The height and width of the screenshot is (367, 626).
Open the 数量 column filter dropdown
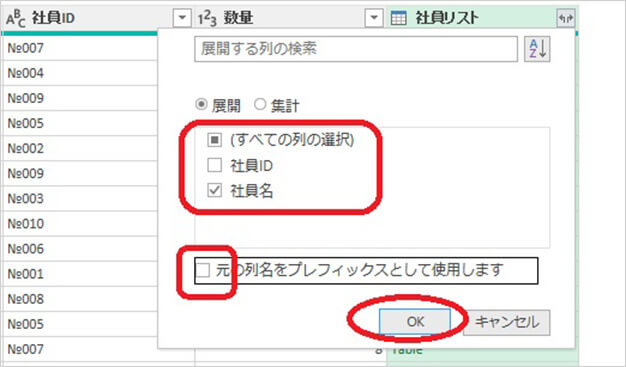374,18
